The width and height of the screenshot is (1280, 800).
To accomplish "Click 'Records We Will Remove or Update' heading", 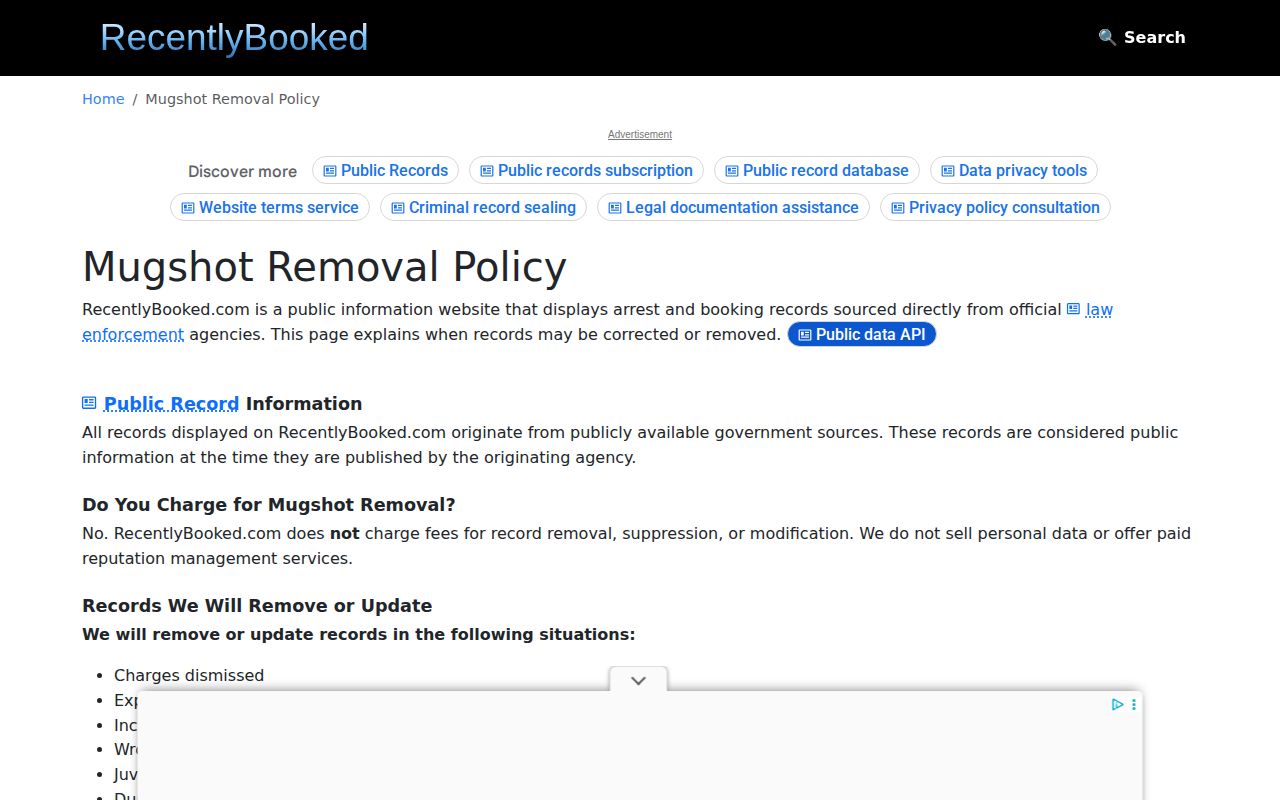I will [x=257, y=605].
